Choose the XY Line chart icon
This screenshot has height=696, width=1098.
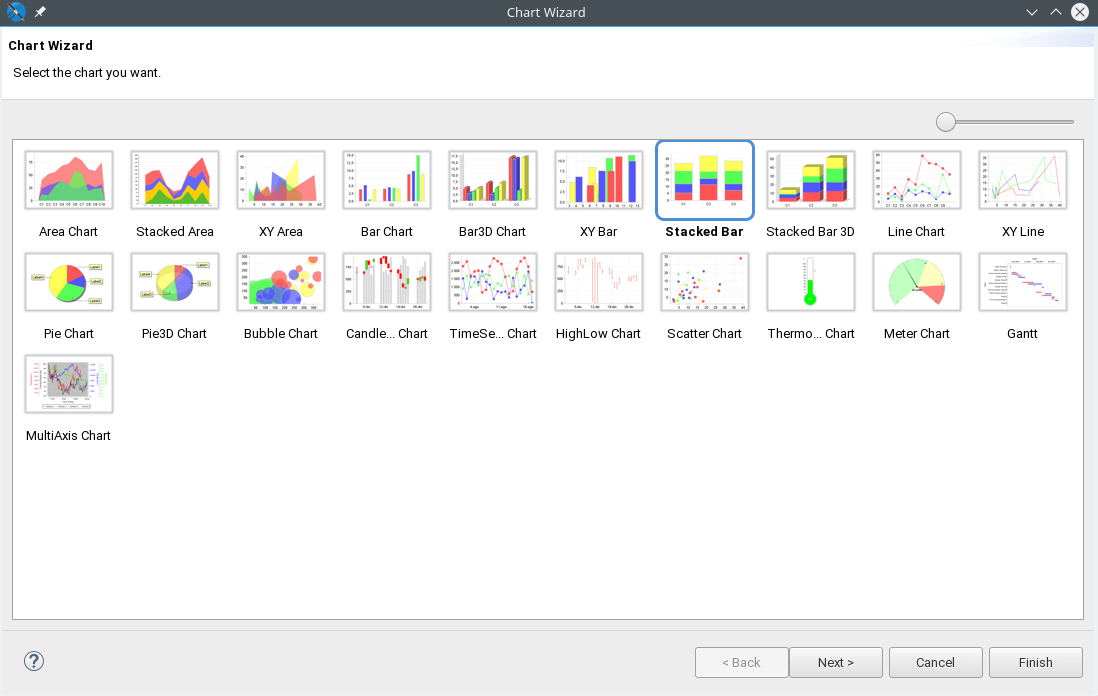coord(1023,180)
